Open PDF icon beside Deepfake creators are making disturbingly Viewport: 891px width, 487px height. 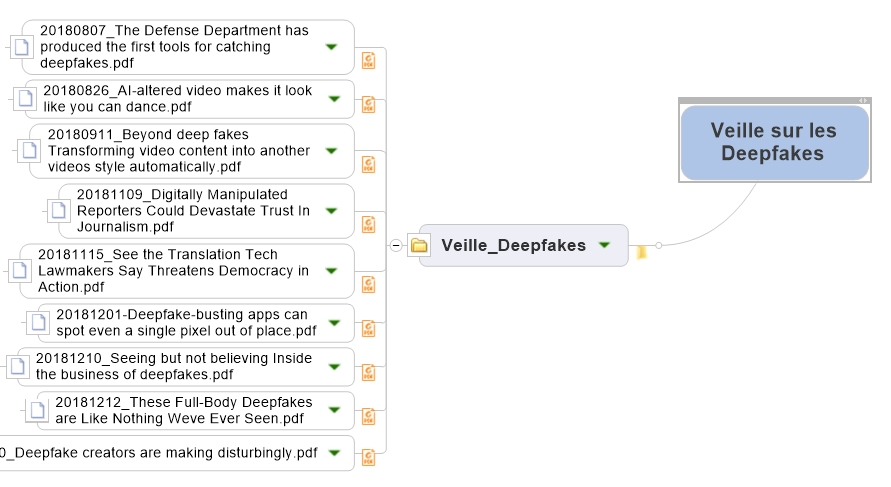(369, 457)
